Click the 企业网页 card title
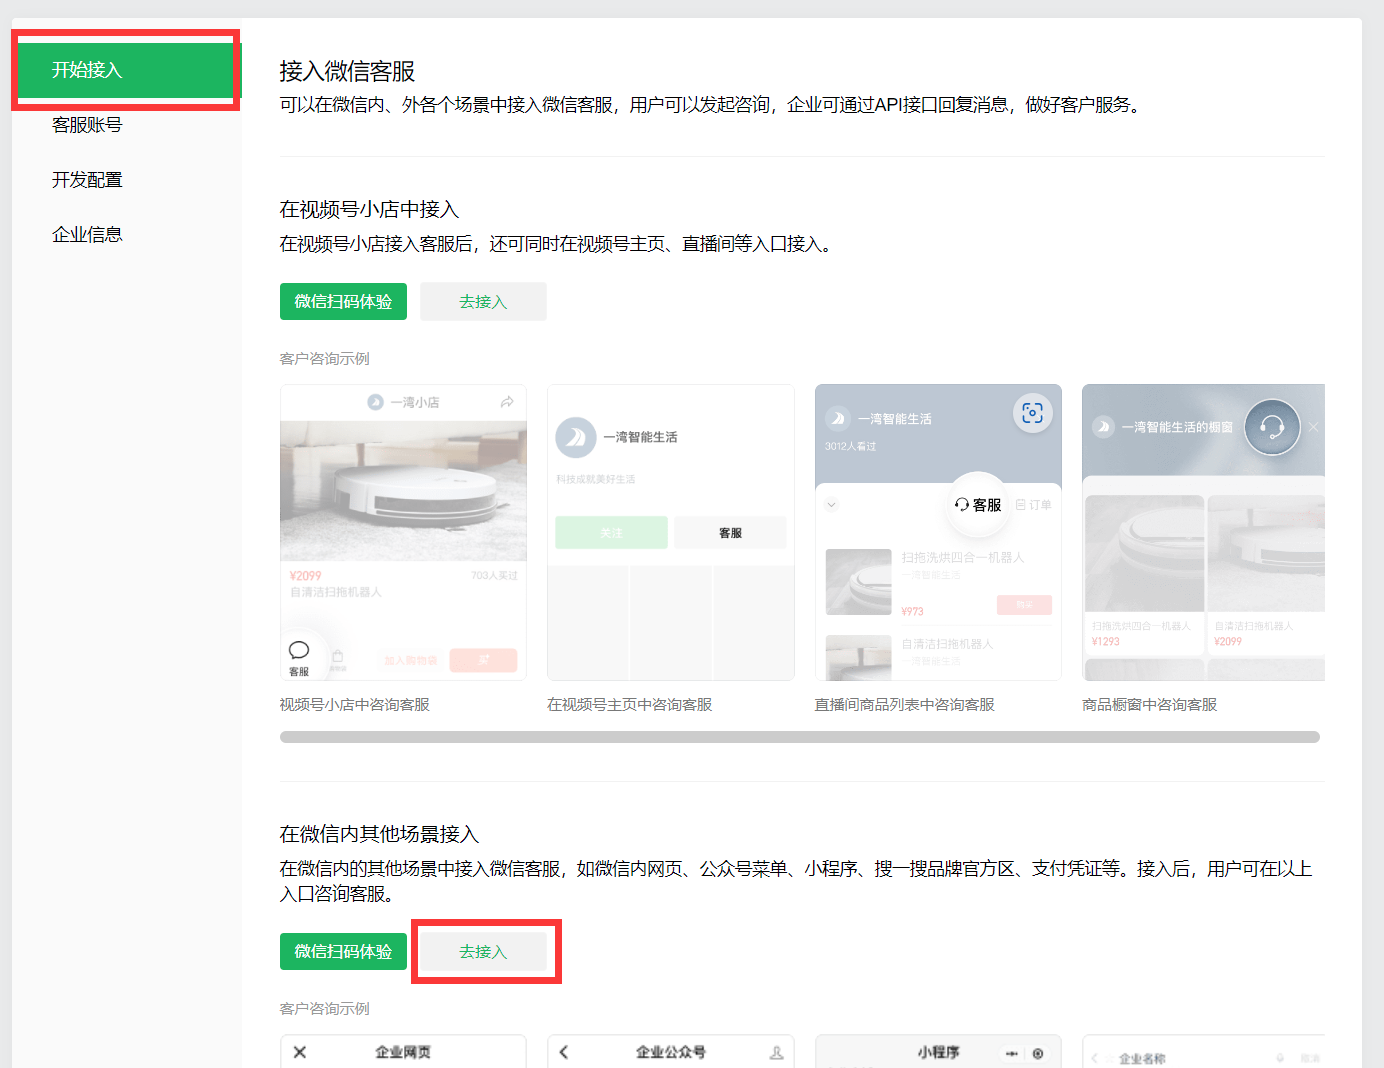1384x1068 pixels. [403, 1052]
